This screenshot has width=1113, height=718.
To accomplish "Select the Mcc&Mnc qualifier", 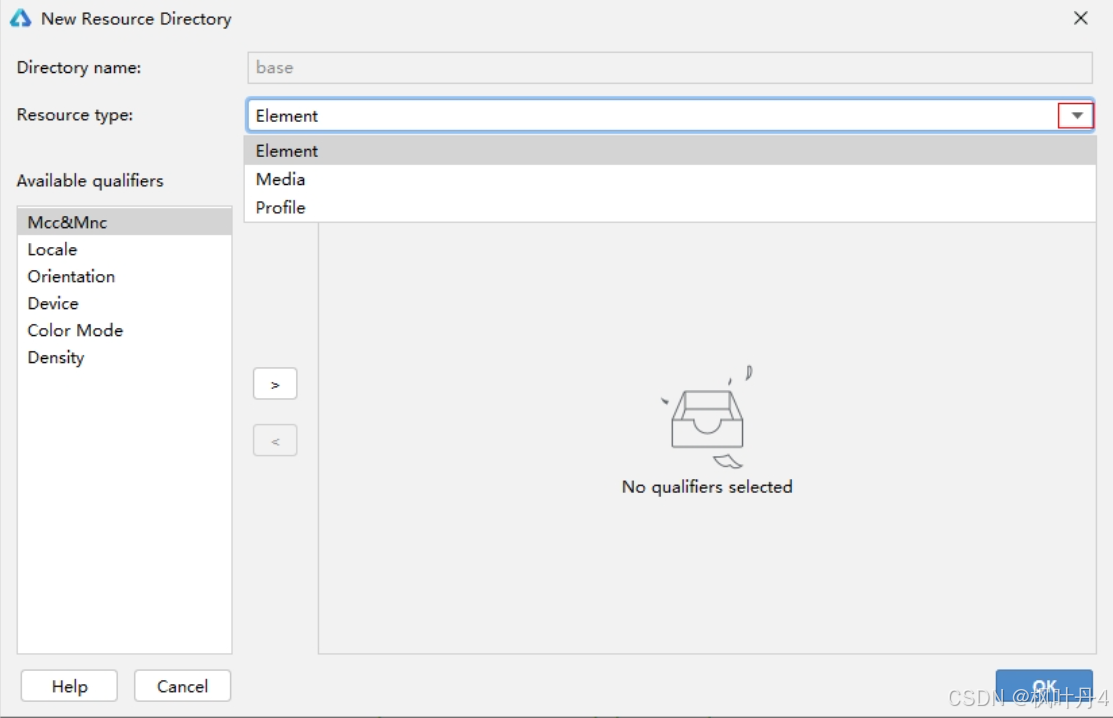I will [x=124, y=222].
